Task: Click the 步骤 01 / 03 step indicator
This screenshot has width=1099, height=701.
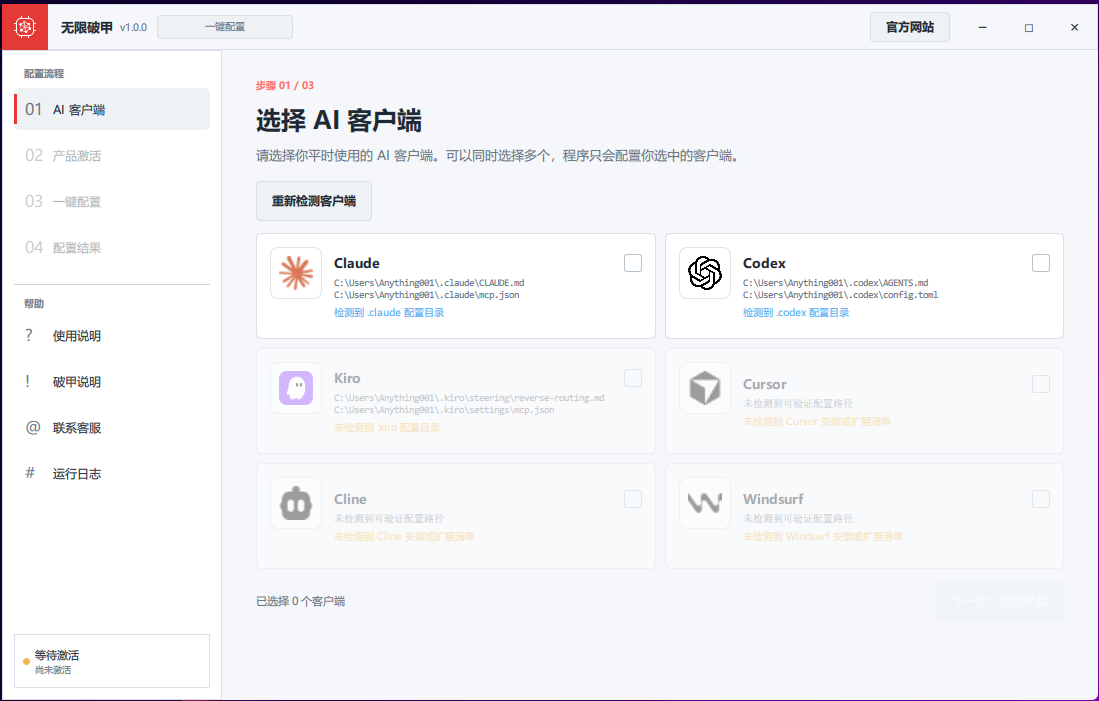Action: [285, 86]
